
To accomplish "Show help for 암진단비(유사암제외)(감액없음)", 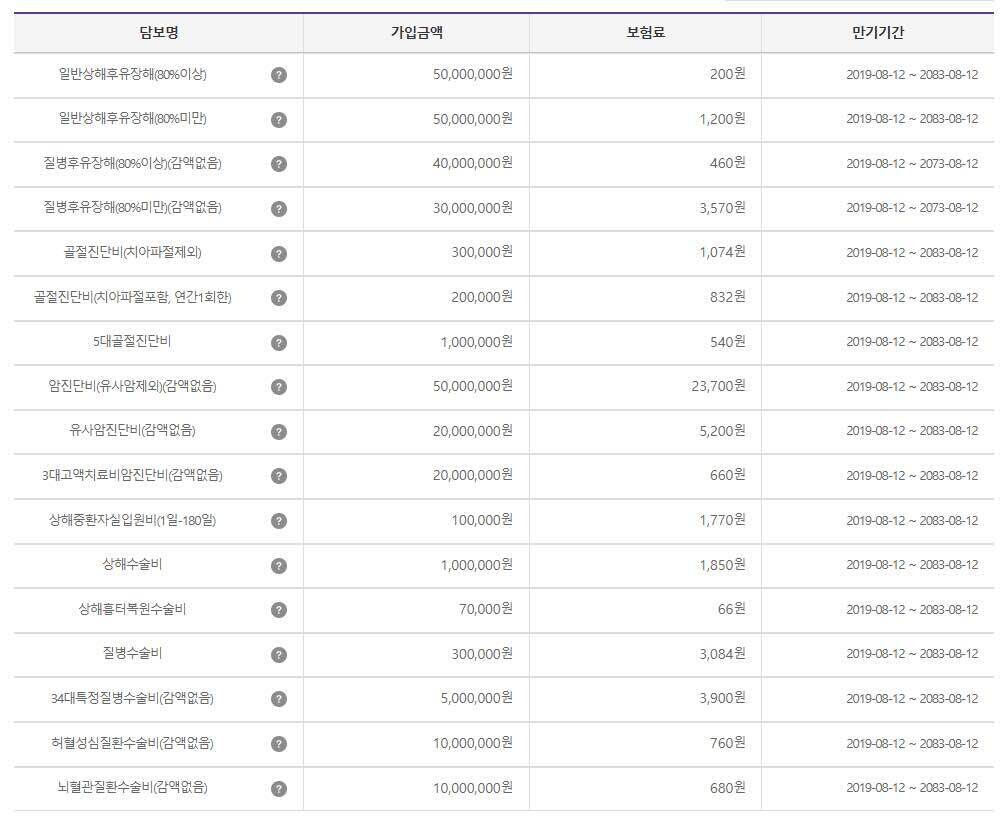I will (279, 387).
